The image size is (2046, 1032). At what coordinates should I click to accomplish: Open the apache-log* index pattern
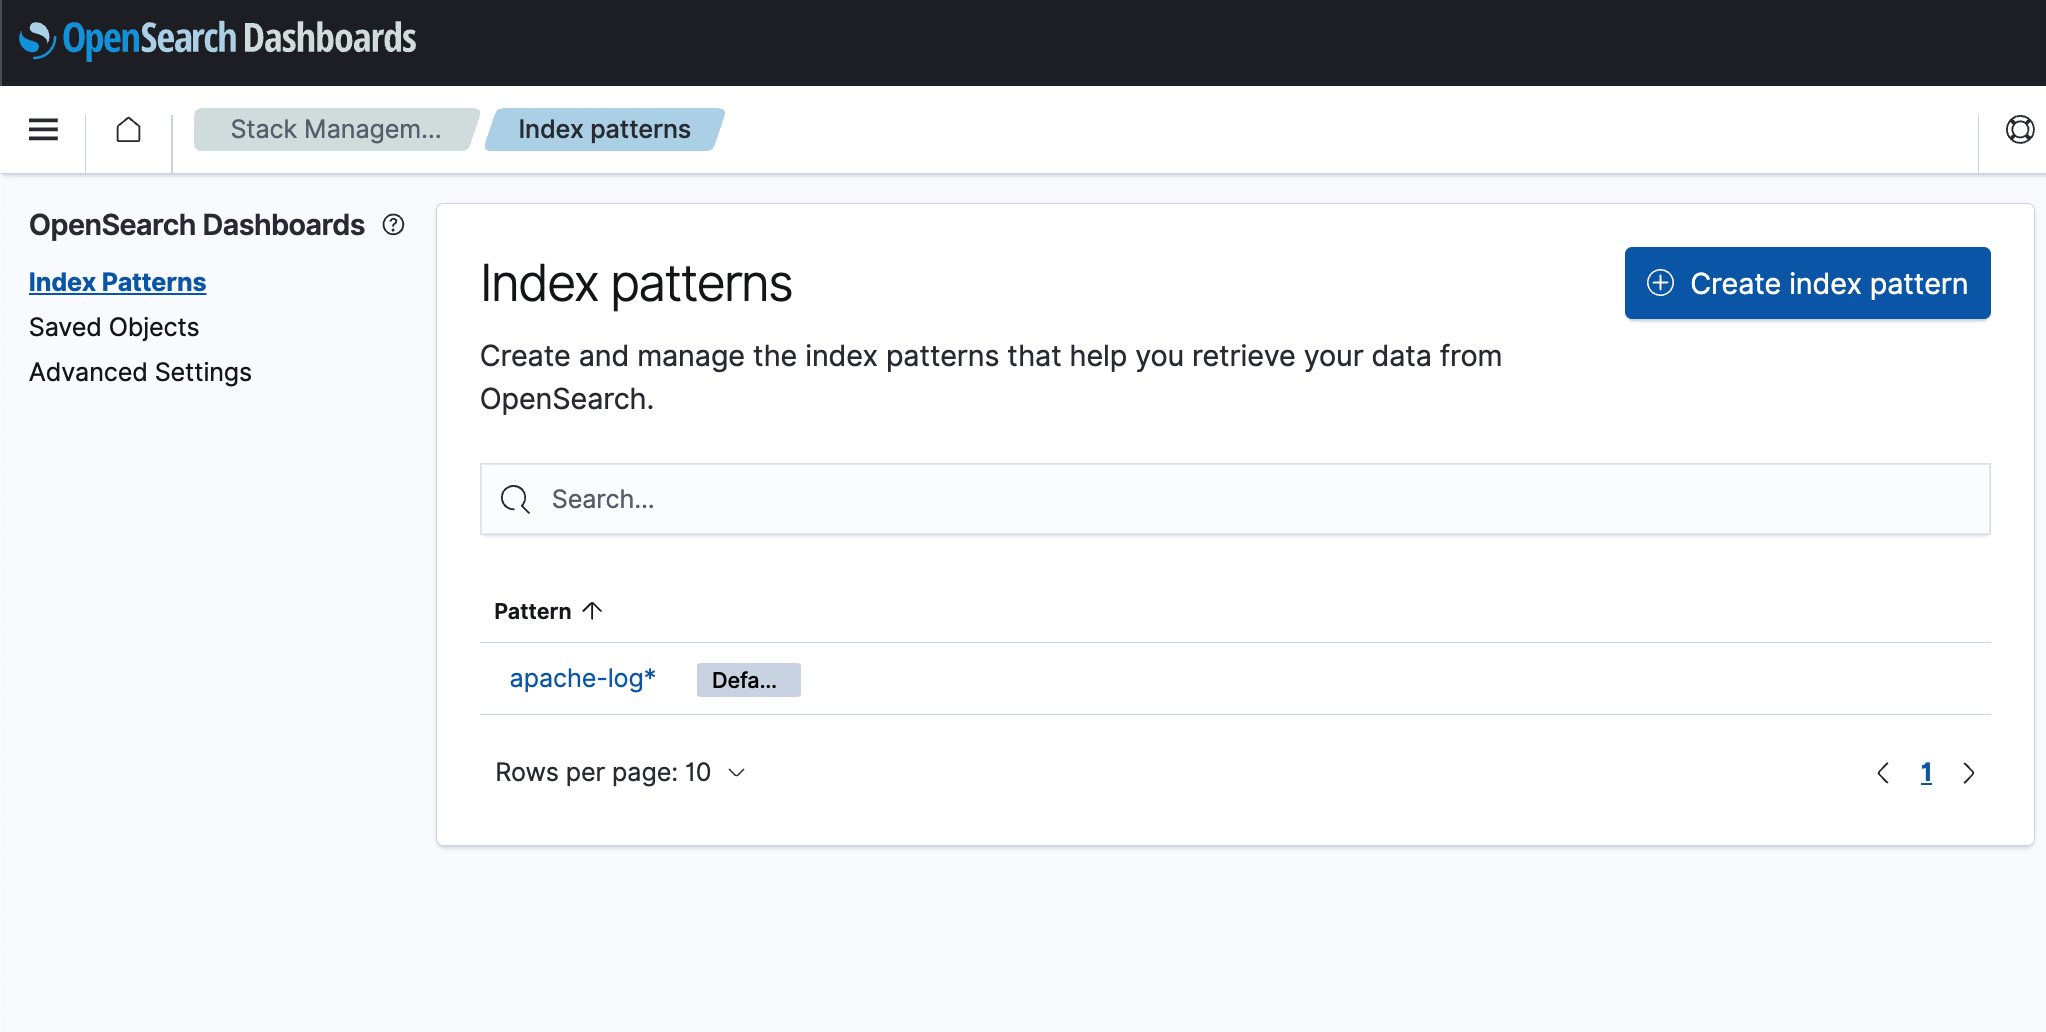click(x=582, y=678)
